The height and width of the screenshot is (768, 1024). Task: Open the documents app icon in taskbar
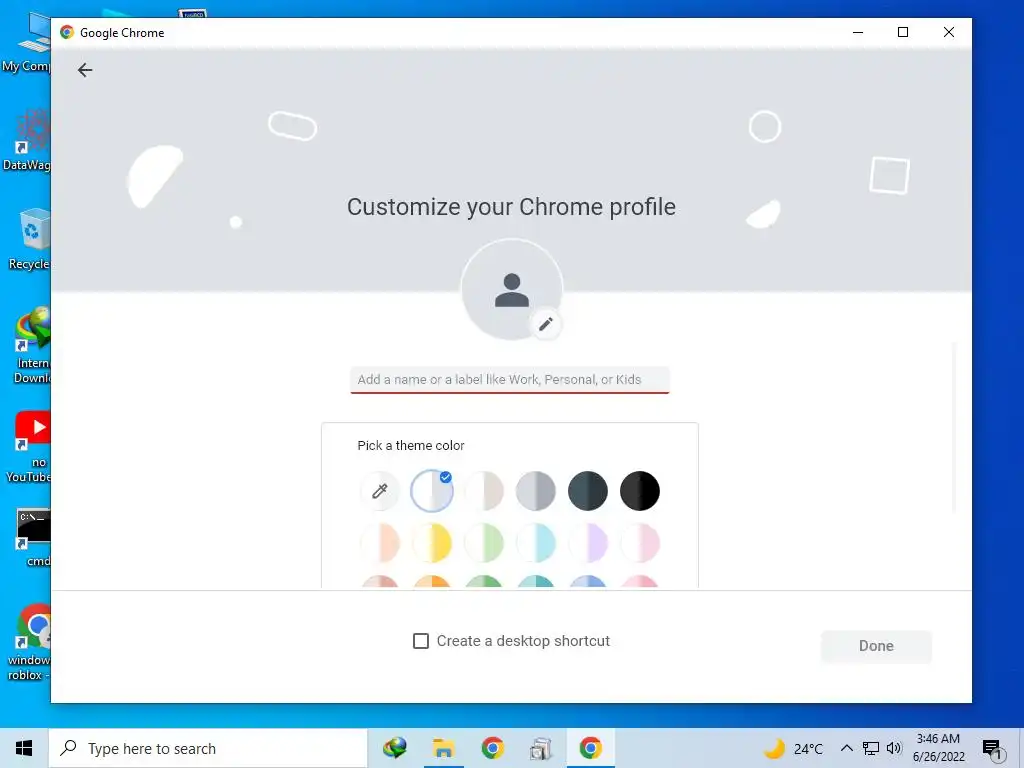point(541,748)
